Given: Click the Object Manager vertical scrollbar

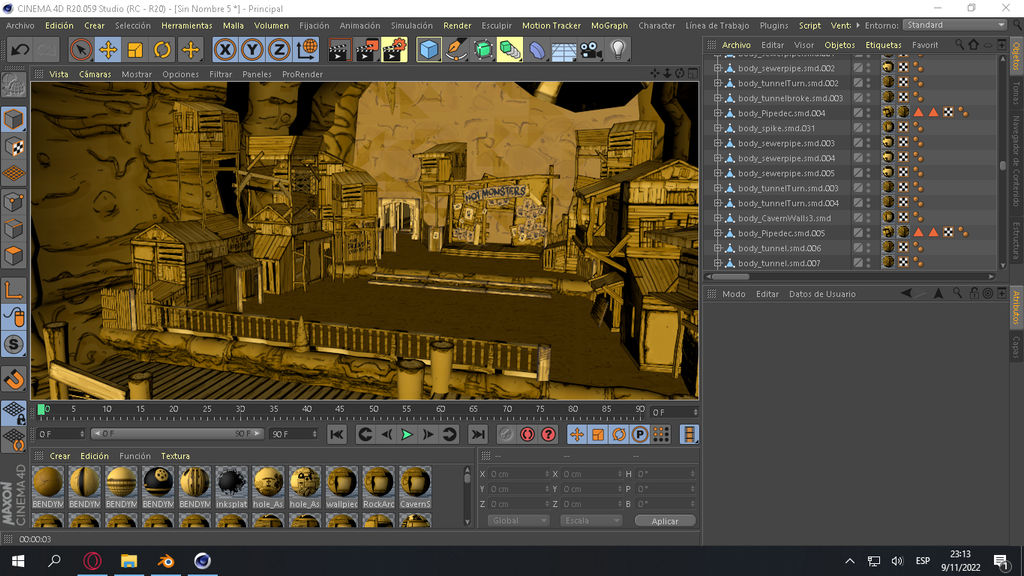Looking at the screenshot, I should tap(1003, 166).
